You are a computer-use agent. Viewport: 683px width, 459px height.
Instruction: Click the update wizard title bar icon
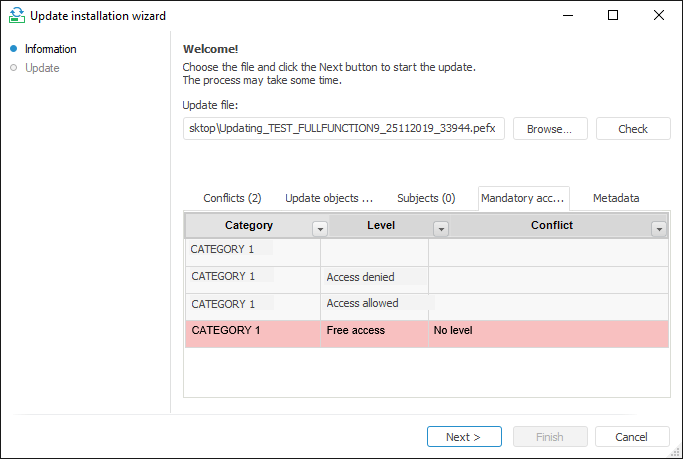(16, 16)
